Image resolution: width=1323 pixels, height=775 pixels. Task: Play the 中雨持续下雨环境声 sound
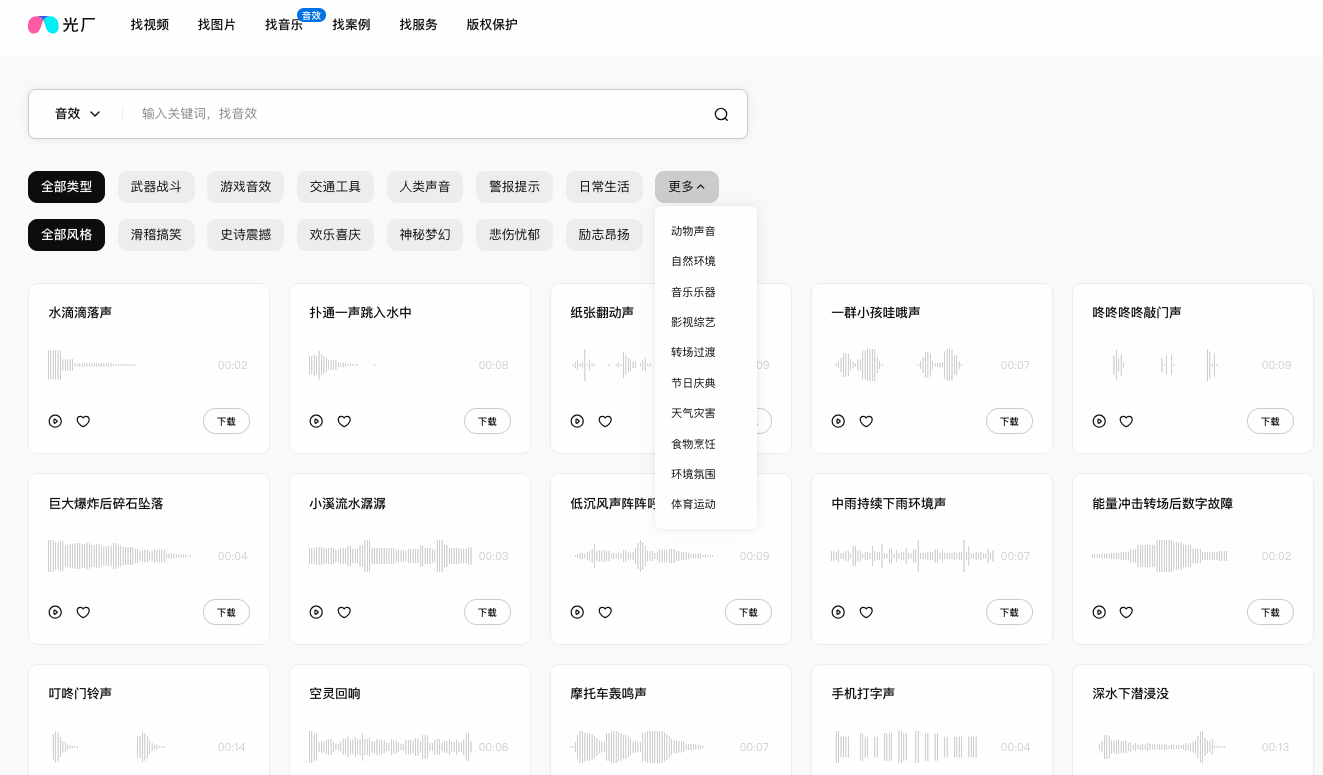click(838, 612)
